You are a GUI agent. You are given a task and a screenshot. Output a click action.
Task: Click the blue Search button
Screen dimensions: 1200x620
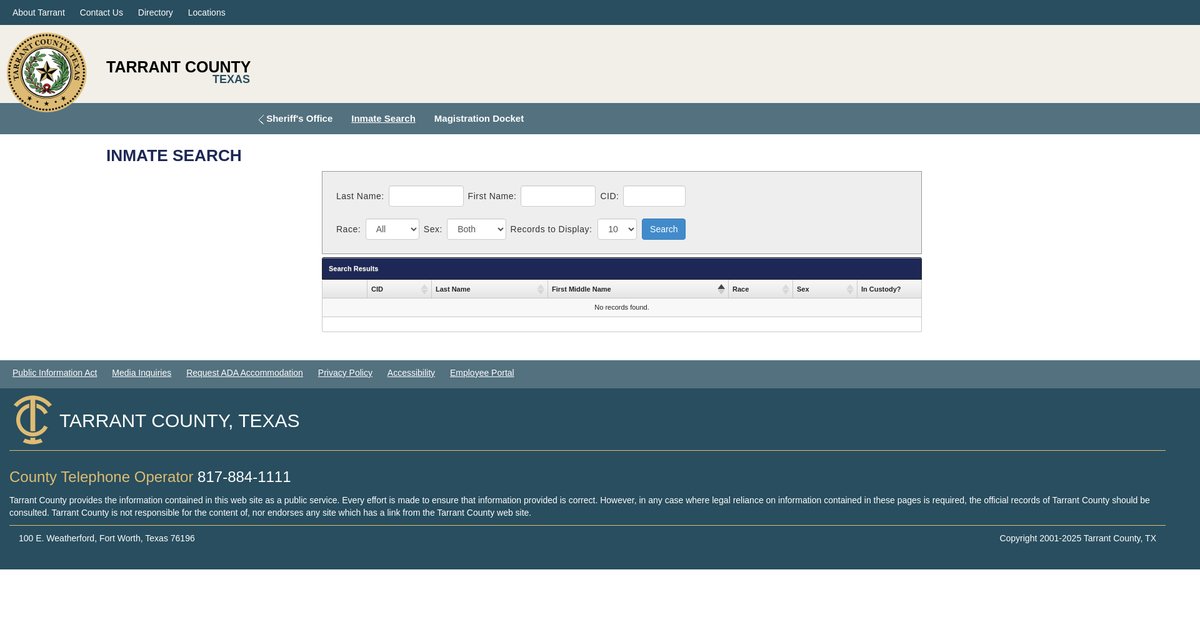coord(664,229)
